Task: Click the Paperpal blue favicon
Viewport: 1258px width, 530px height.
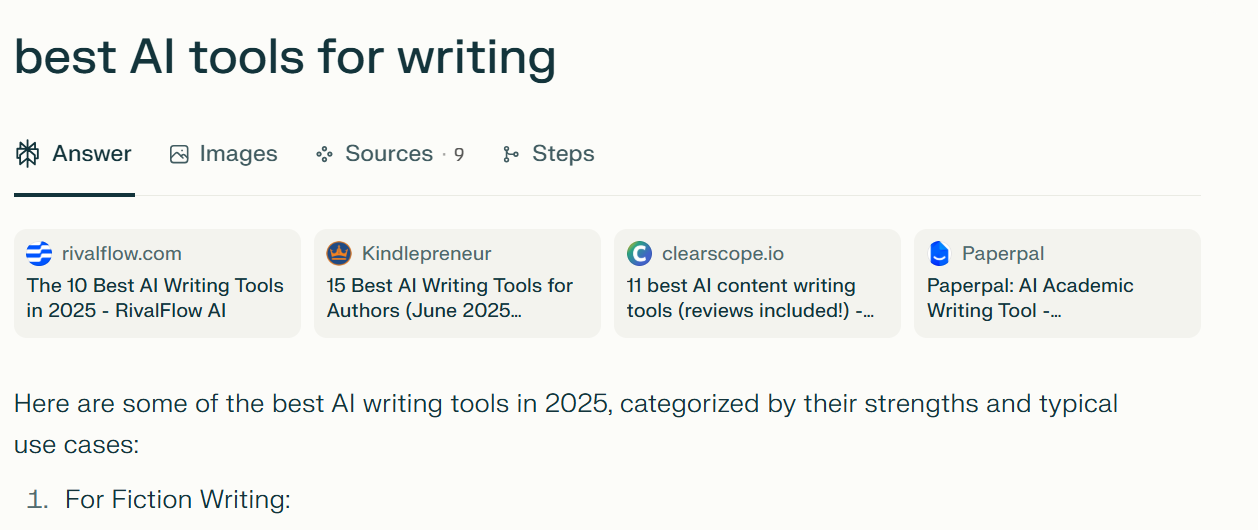Action: coord(939,254)
